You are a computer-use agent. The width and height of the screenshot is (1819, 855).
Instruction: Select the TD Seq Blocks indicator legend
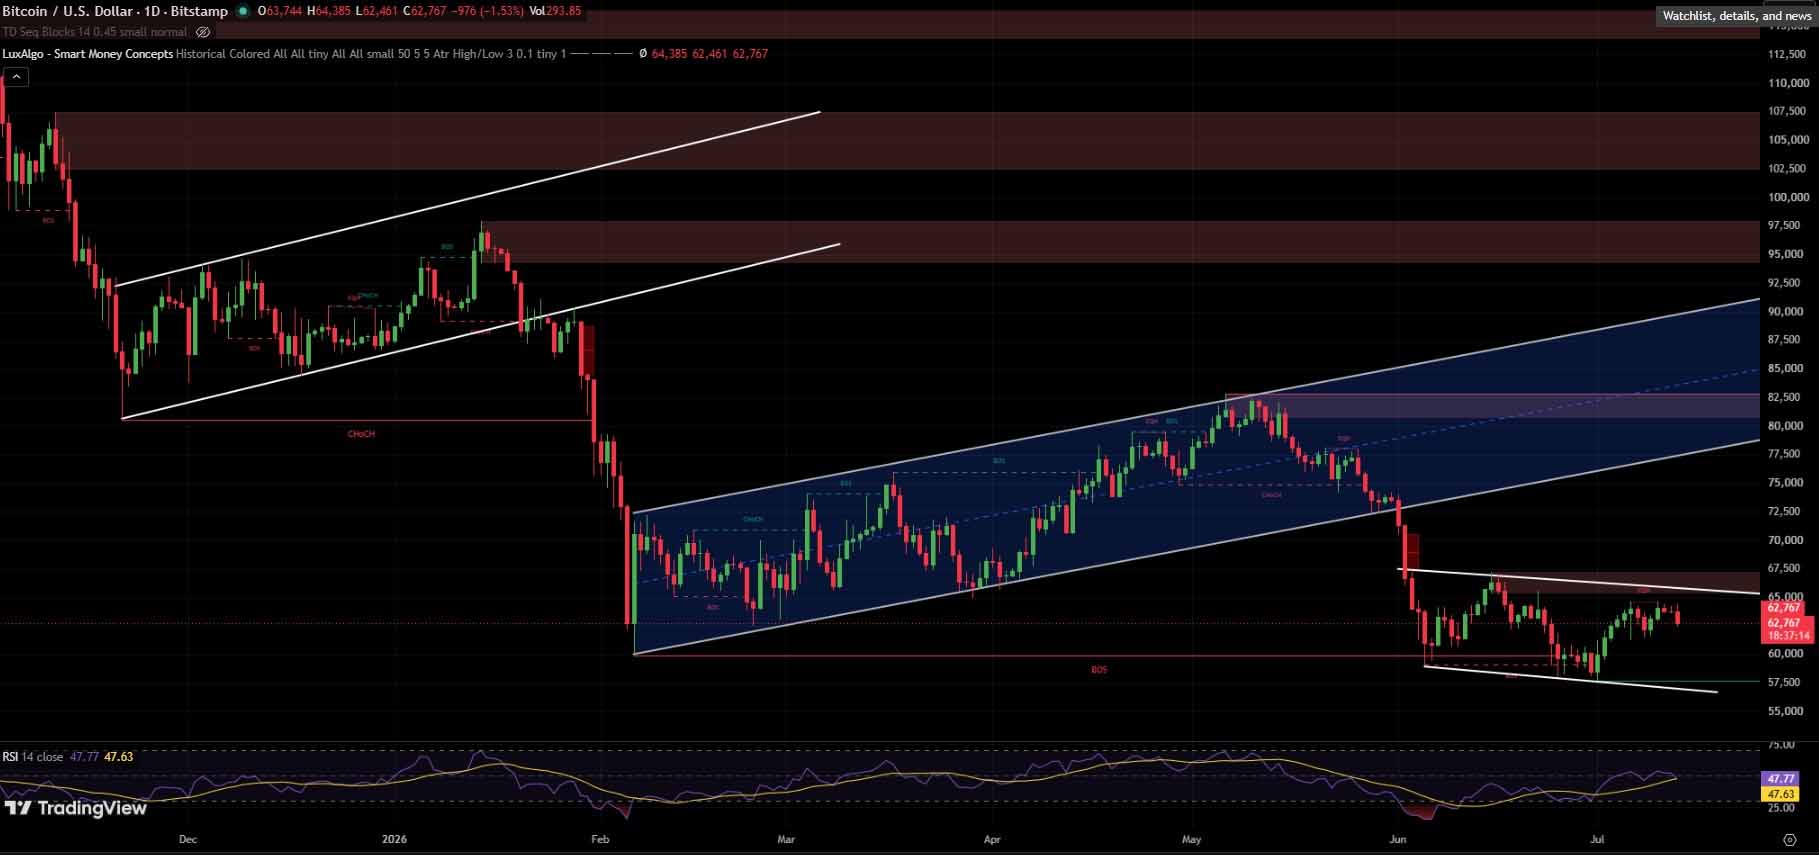[x=94, y=32]
